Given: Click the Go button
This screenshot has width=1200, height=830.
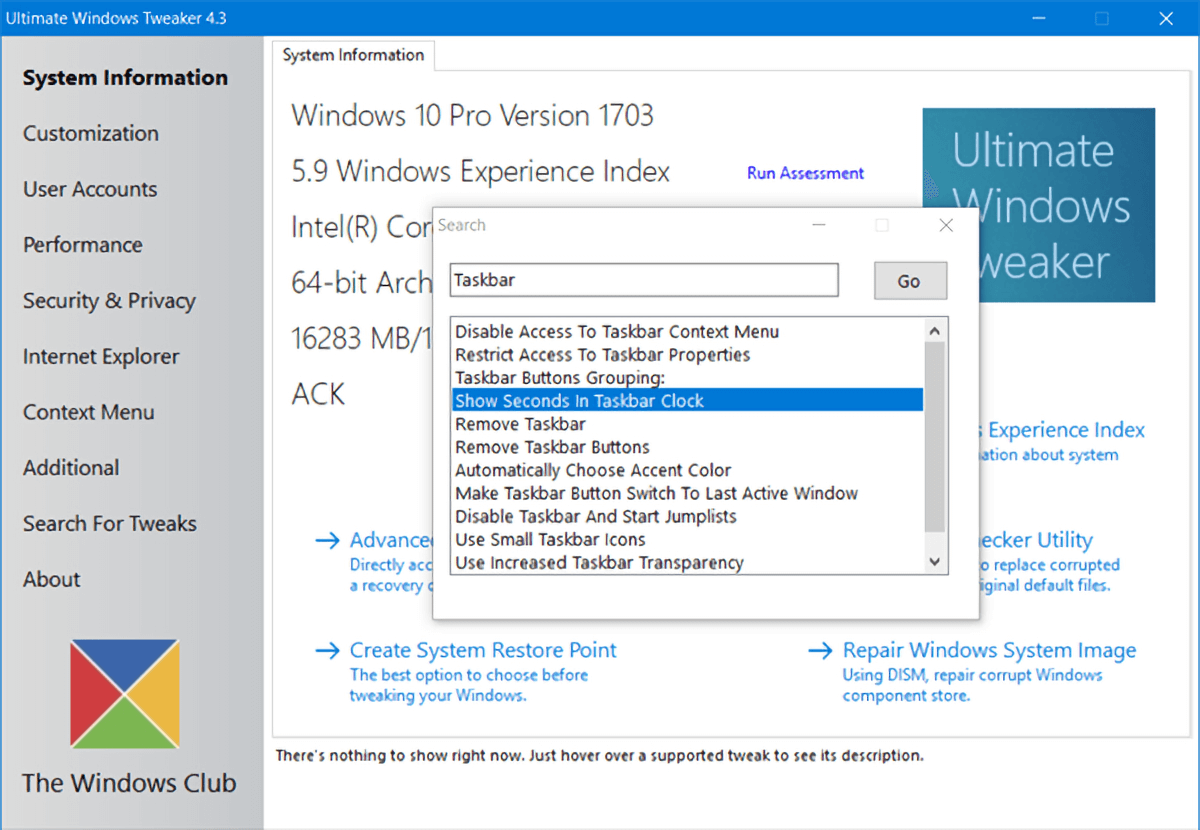Looking at the screenshot, I should (909, 281).
